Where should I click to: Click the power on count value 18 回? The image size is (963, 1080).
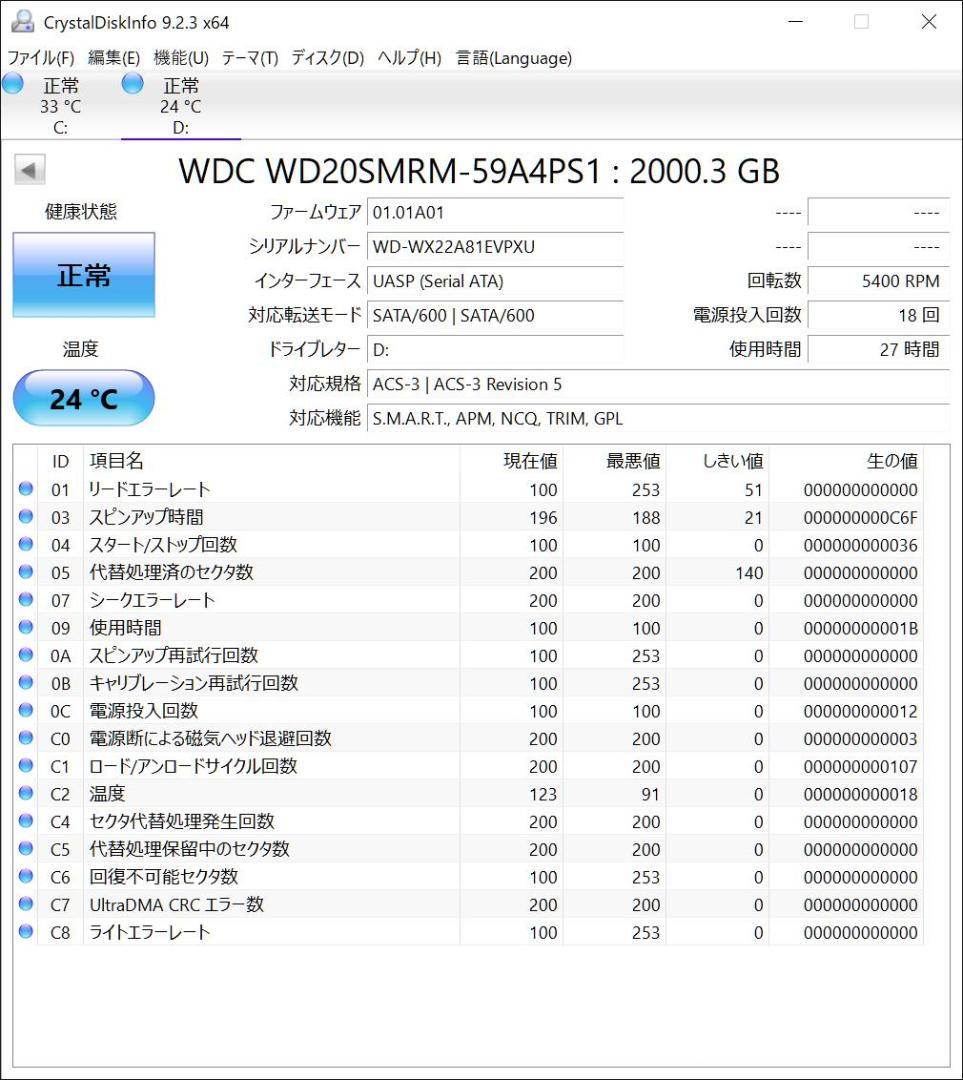tap(878, 315)
